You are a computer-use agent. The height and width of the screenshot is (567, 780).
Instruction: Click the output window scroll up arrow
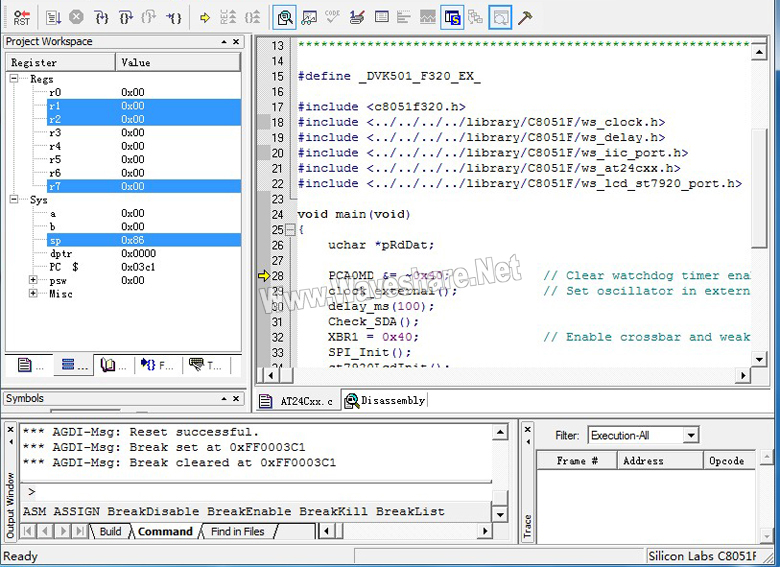coord(500,432)
